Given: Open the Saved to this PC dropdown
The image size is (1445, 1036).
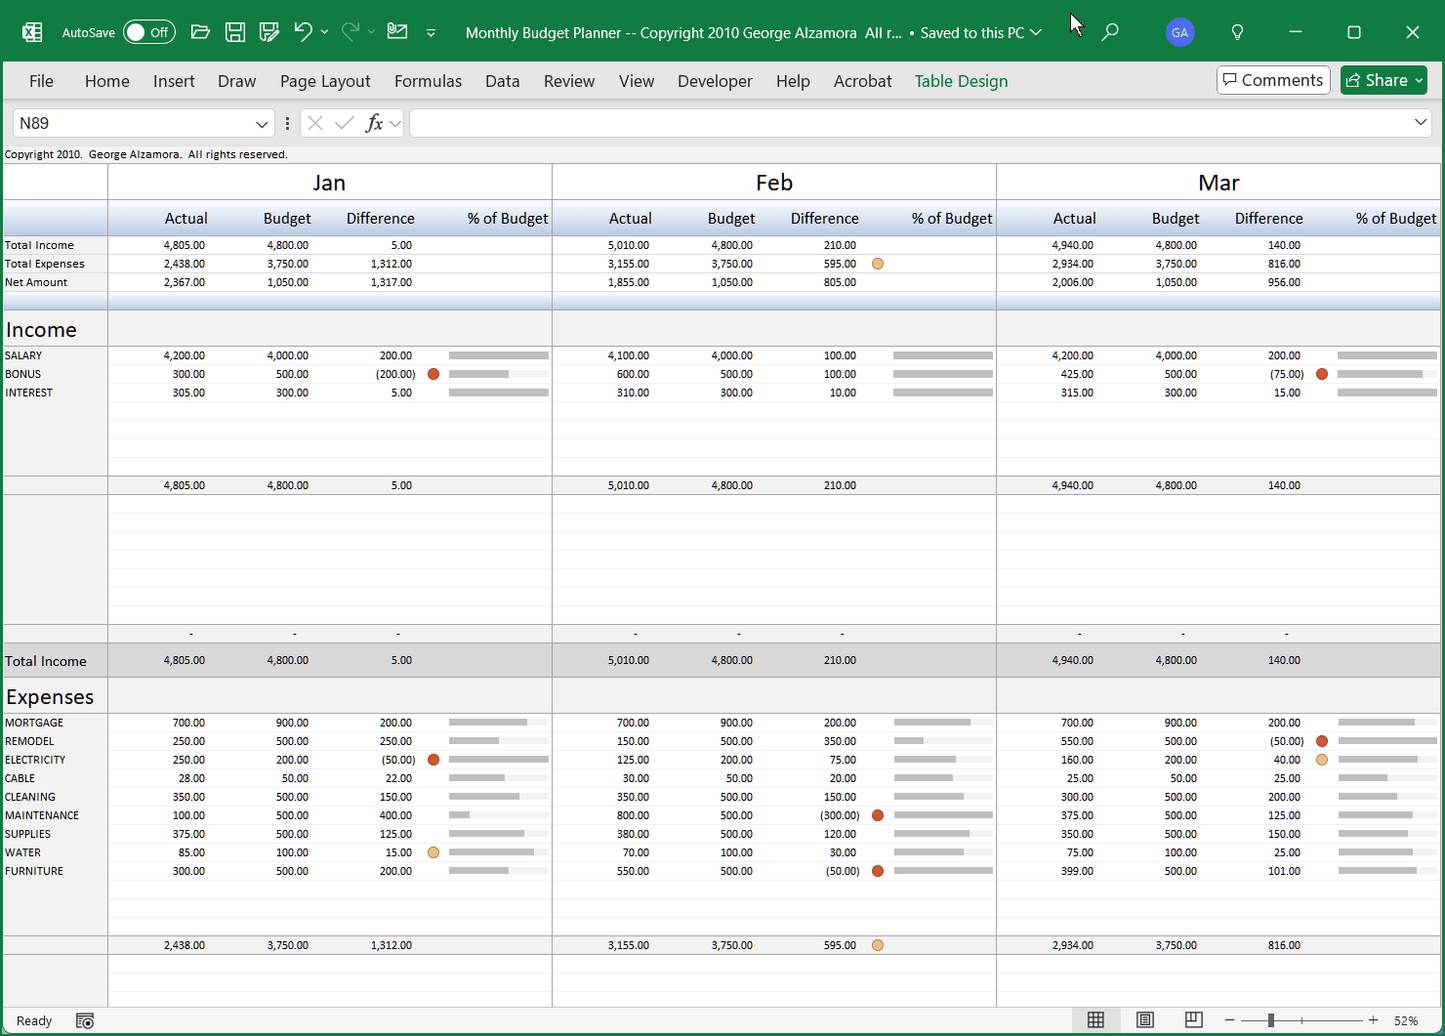Looking at the screenshot, I should 1033,32.
